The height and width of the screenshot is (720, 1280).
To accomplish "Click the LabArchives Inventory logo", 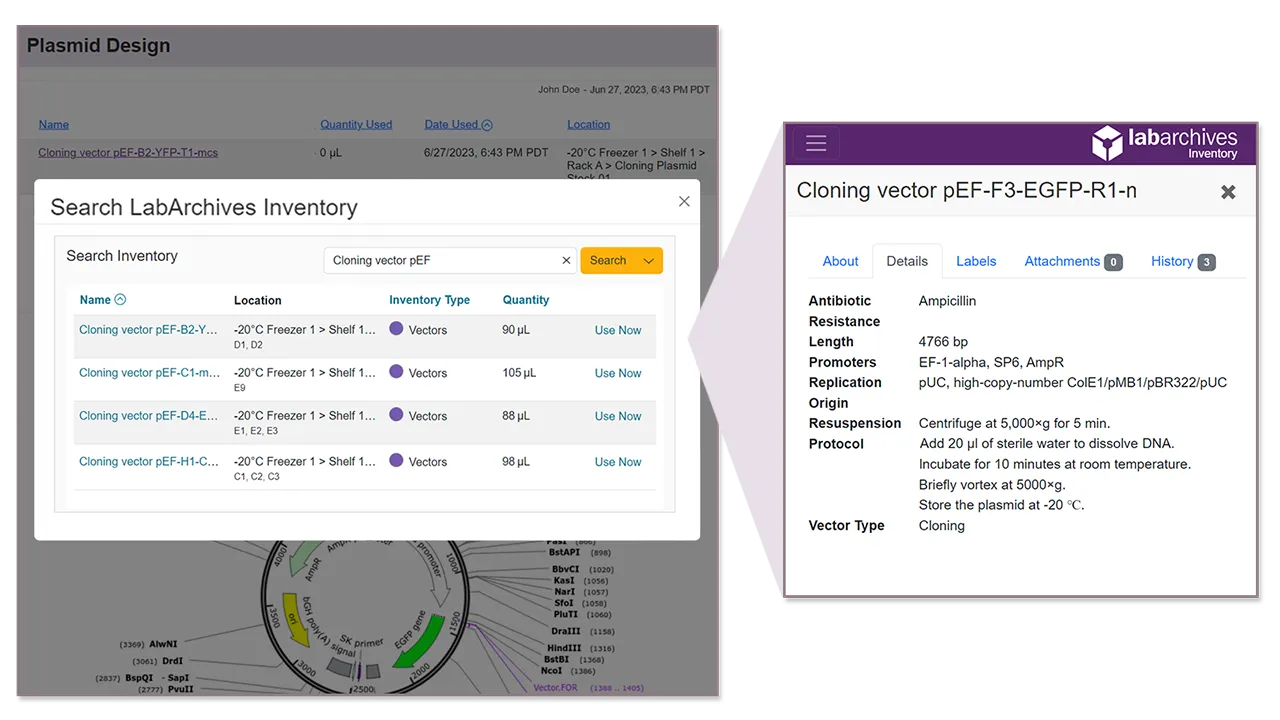I will (x=1164, y=143).
